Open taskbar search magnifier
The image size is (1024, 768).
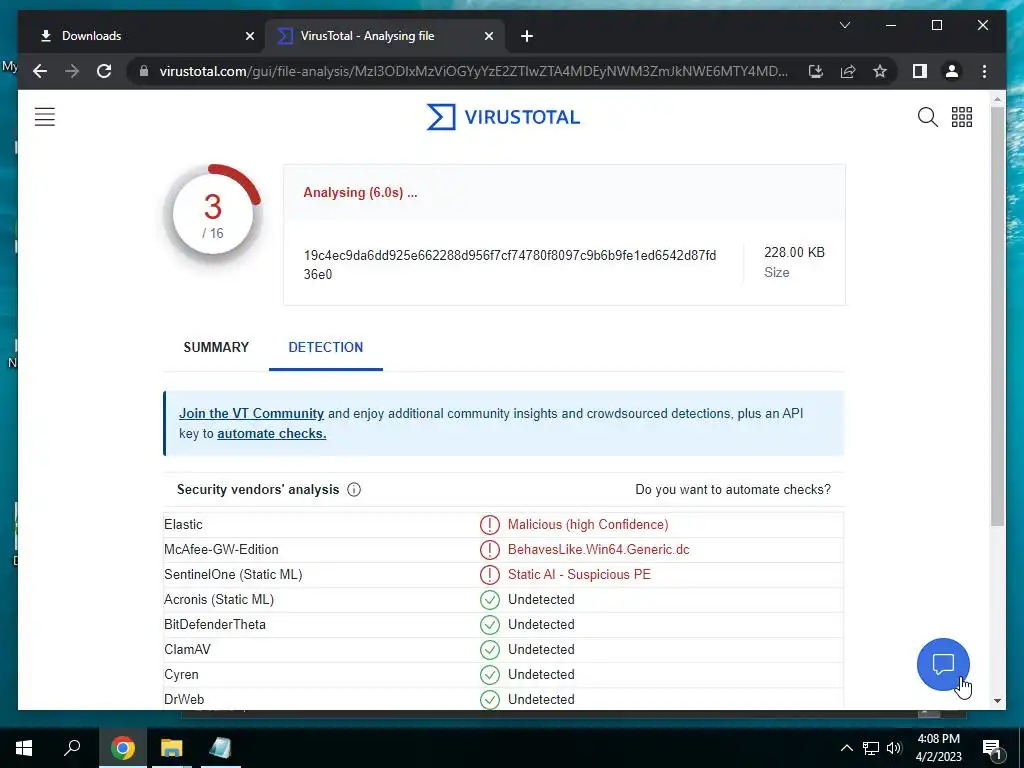(x=72, y=748)
